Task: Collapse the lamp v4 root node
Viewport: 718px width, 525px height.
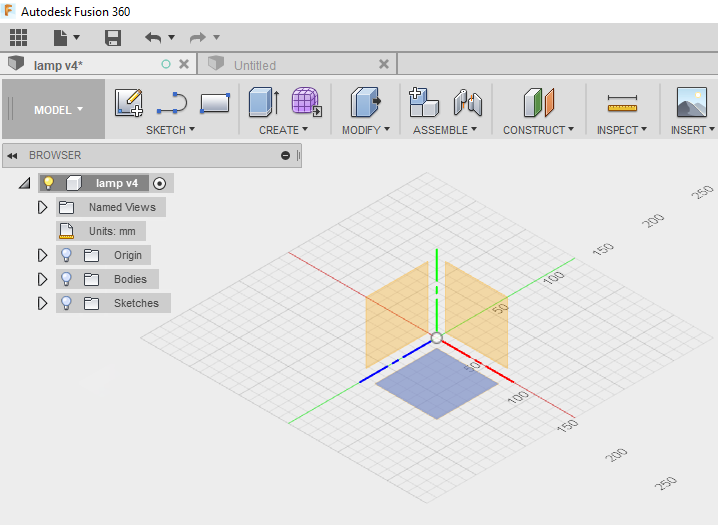Action: pos(24,184)
